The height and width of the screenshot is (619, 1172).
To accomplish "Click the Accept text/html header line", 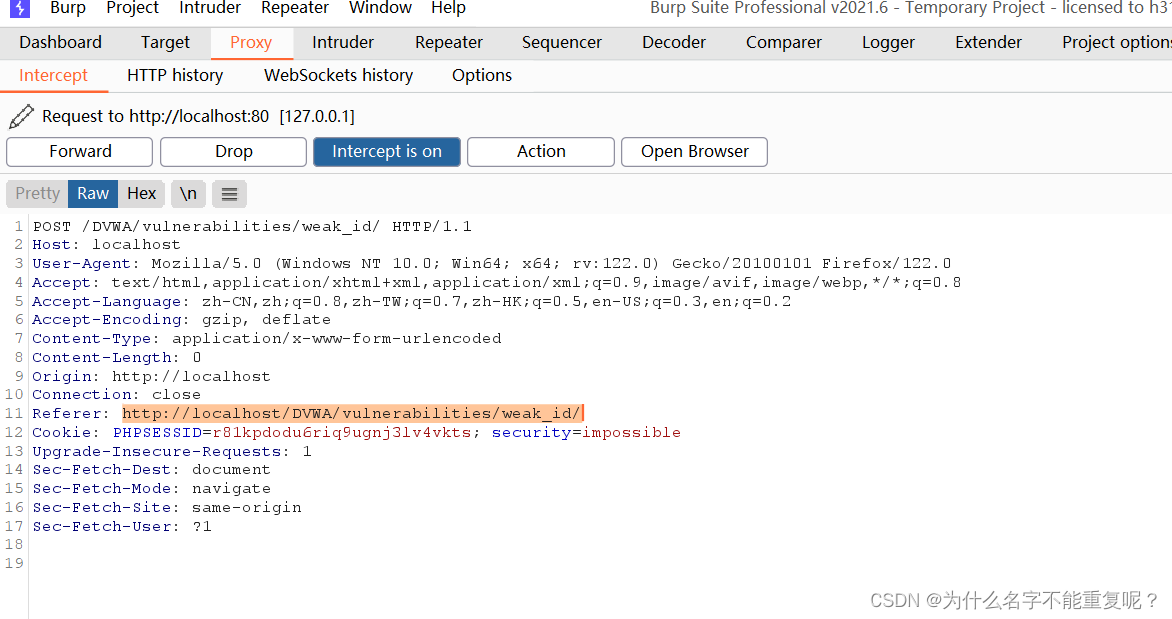I will [496, 283].
